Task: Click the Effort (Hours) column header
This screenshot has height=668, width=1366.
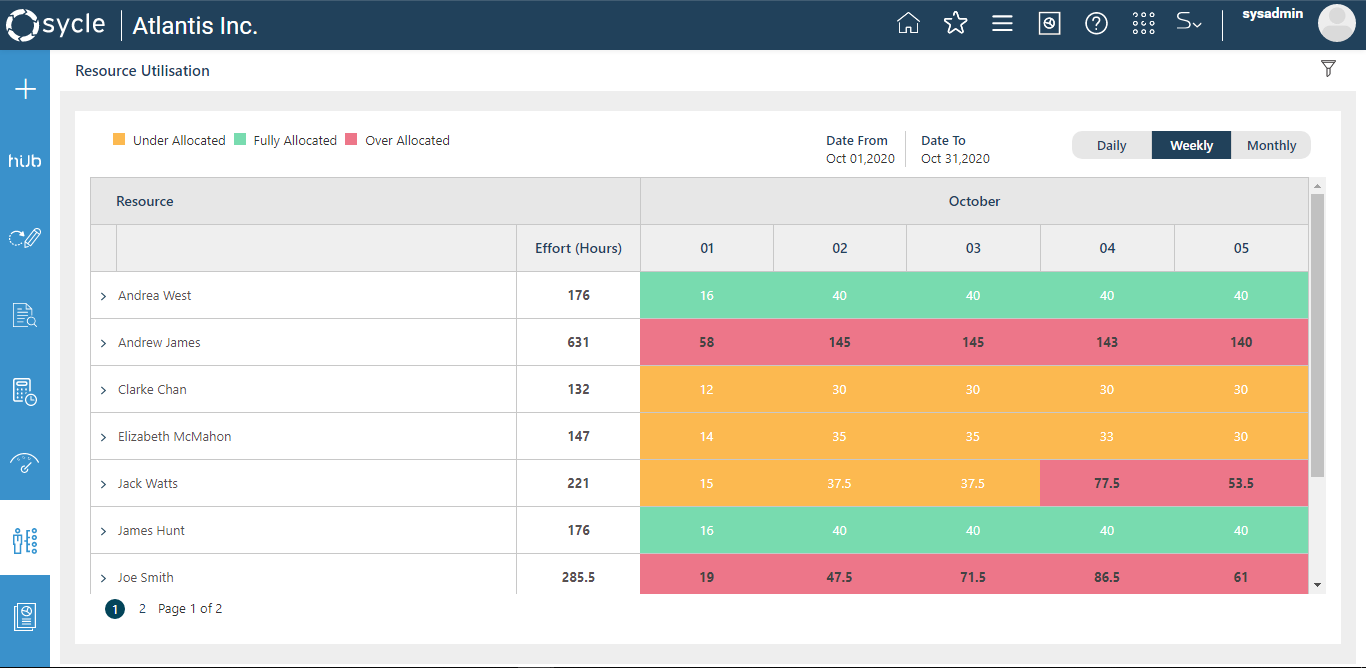Action: pos(578,248)
